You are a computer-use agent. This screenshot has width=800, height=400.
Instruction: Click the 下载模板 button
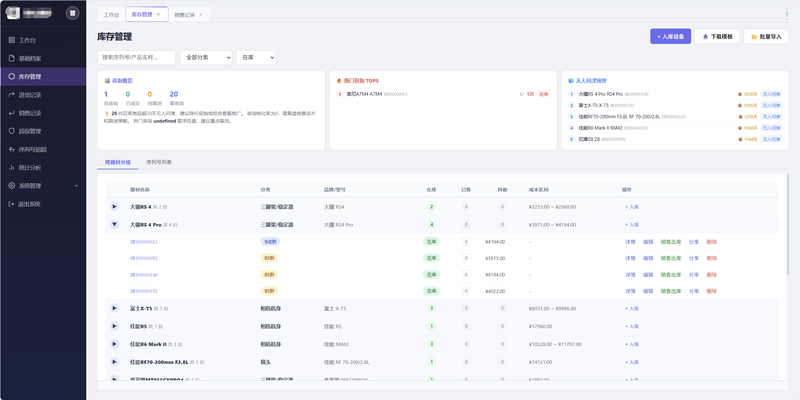point(717,36)
